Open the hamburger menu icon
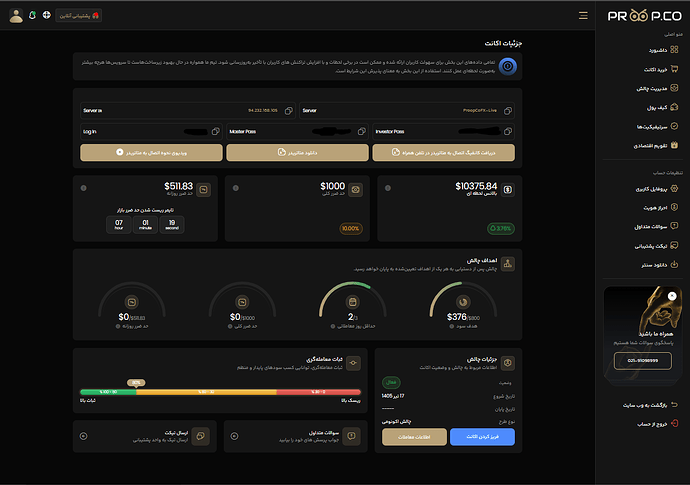 point(583,16)
